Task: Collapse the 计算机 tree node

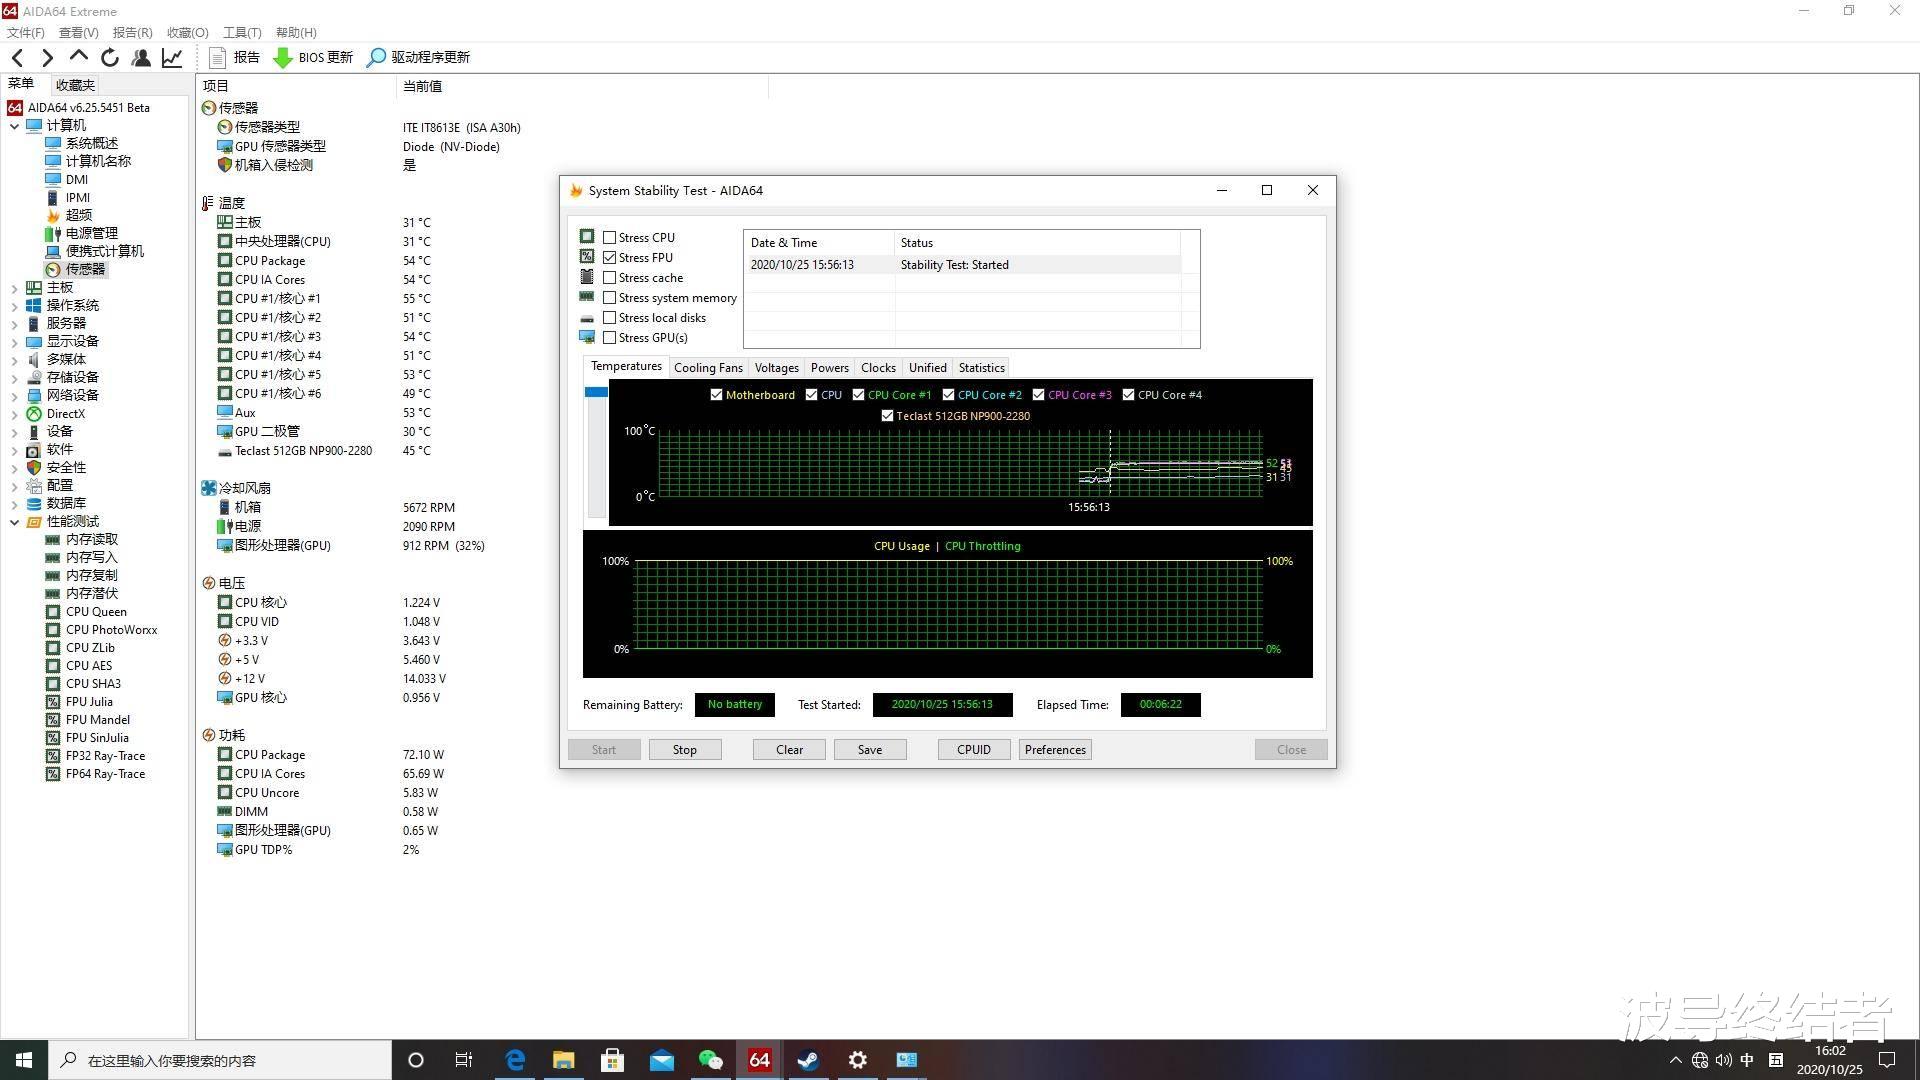Action: pos(14,126)
